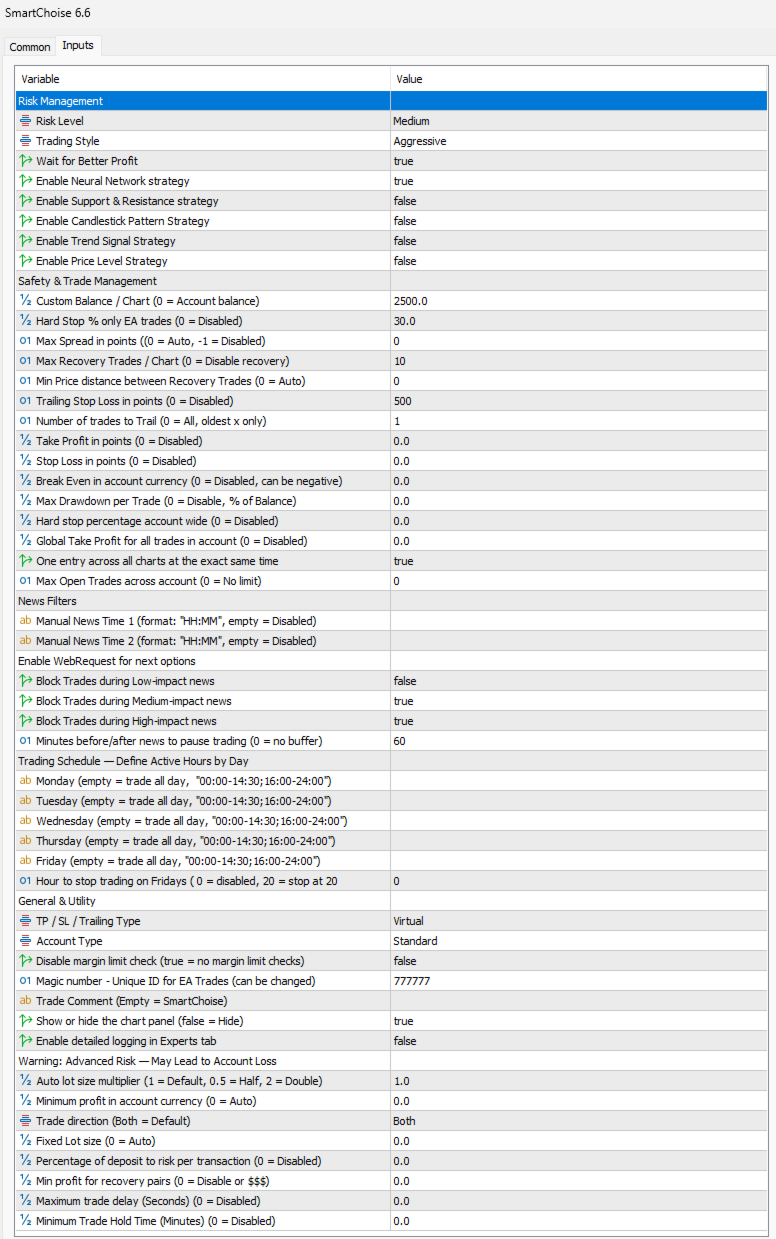This screenshot has width=776, height=1239.
Task: Edit the Auto lot size multiplier value 1.0
Action: click(x=579, y=1081)
